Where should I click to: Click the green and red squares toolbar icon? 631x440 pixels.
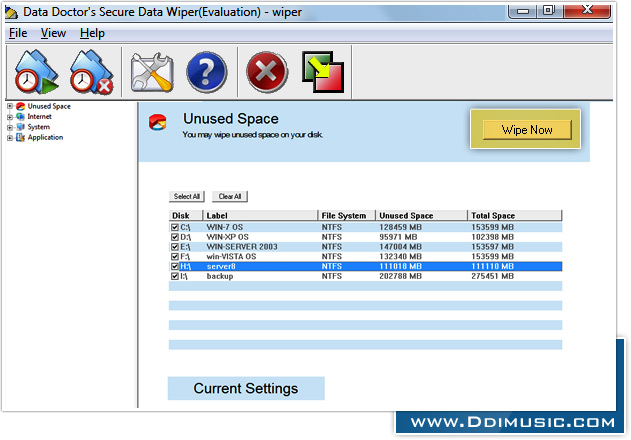(323, 71)
